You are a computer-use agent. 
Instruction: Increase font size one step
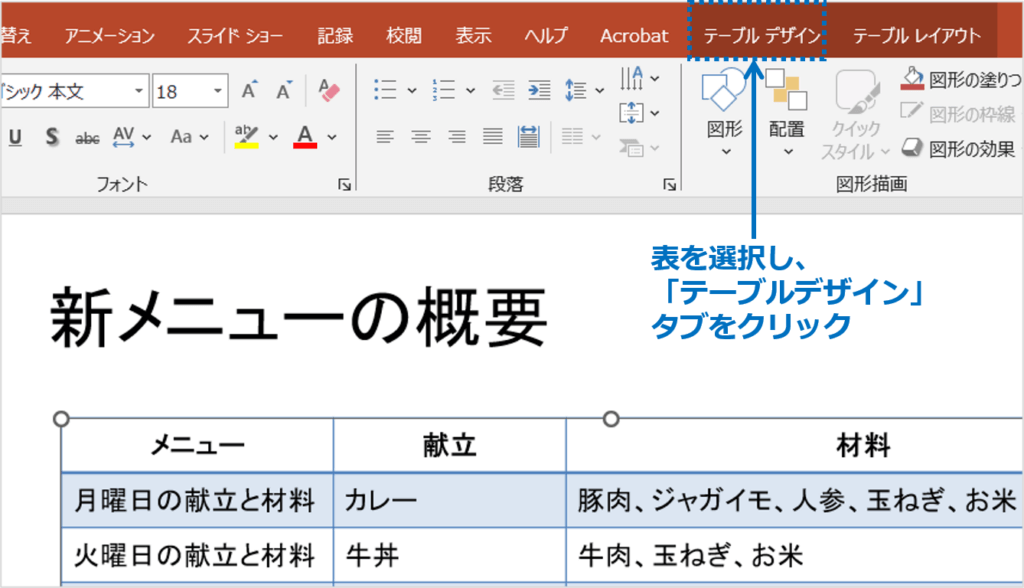pyautogui.click(x=249, y=90)
